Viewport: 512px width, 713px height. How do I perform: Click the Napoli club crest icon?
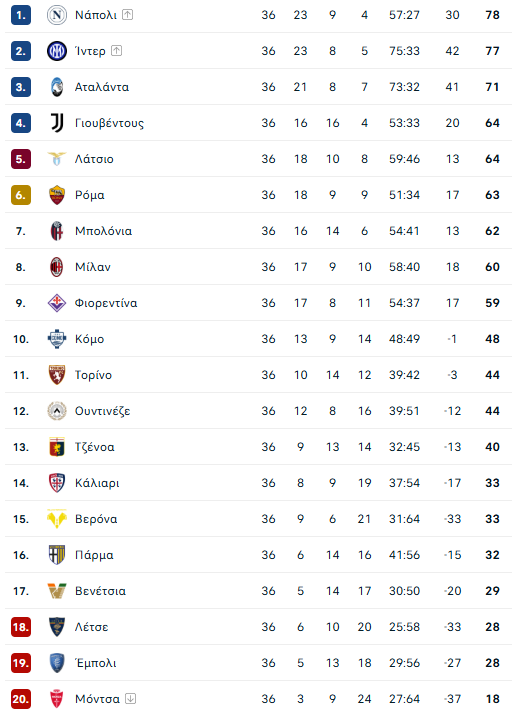[57, 15]
